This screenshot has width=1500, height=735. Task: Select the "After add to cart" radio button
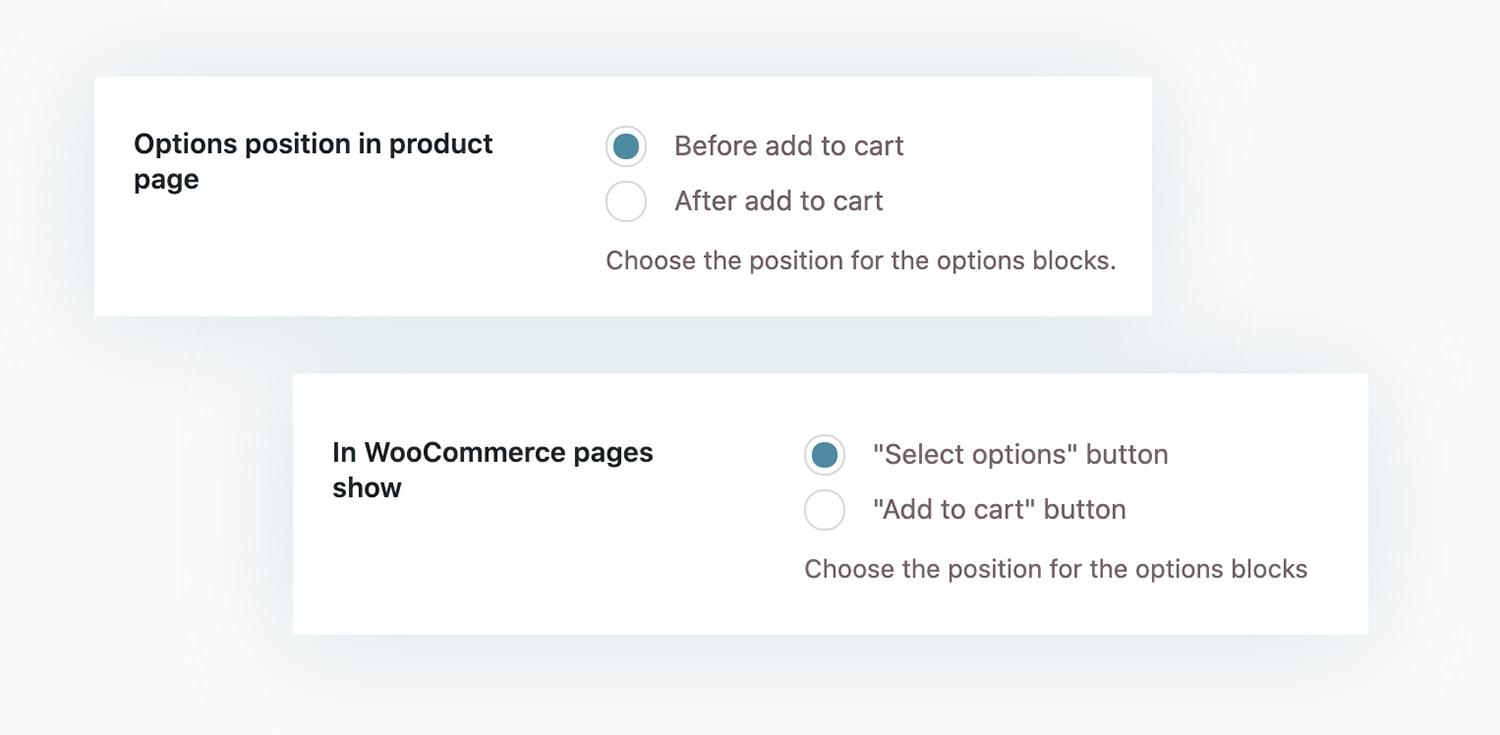(626, 201)
